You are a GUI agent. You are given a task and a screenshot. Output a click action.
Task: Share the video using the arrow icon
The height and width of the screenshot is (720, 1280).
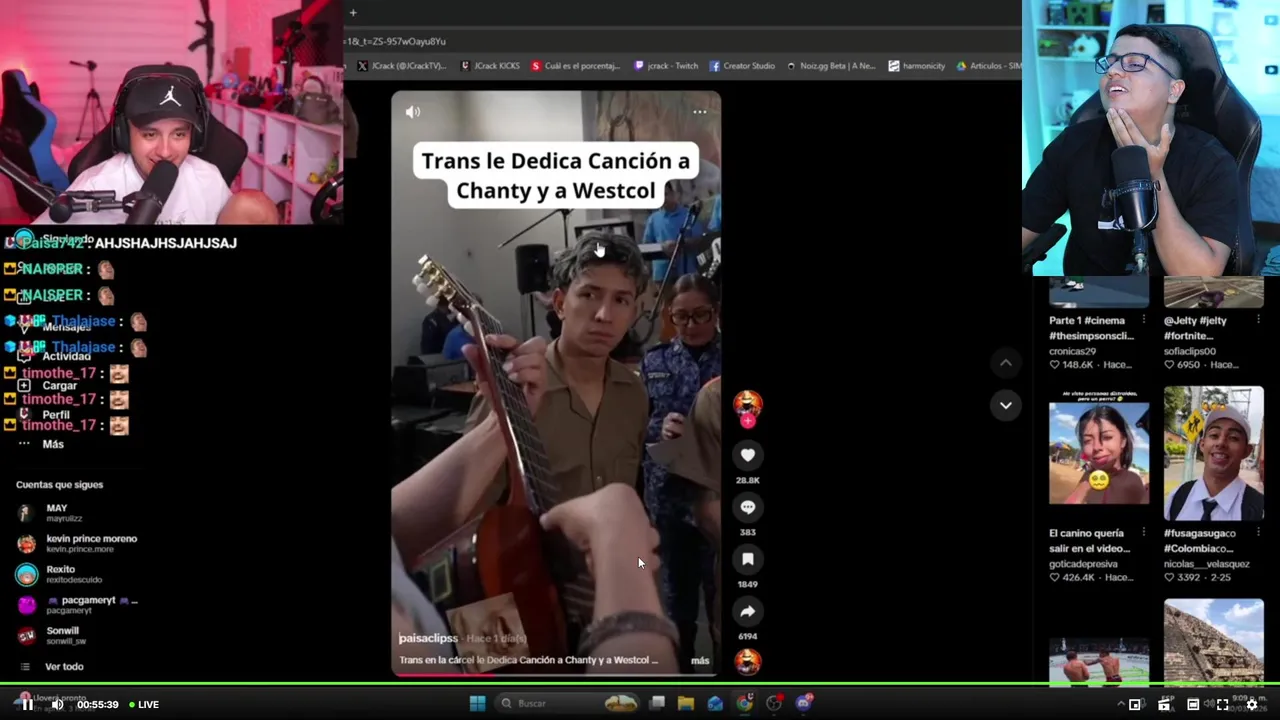pyautogui.click(x=748, y=611)
